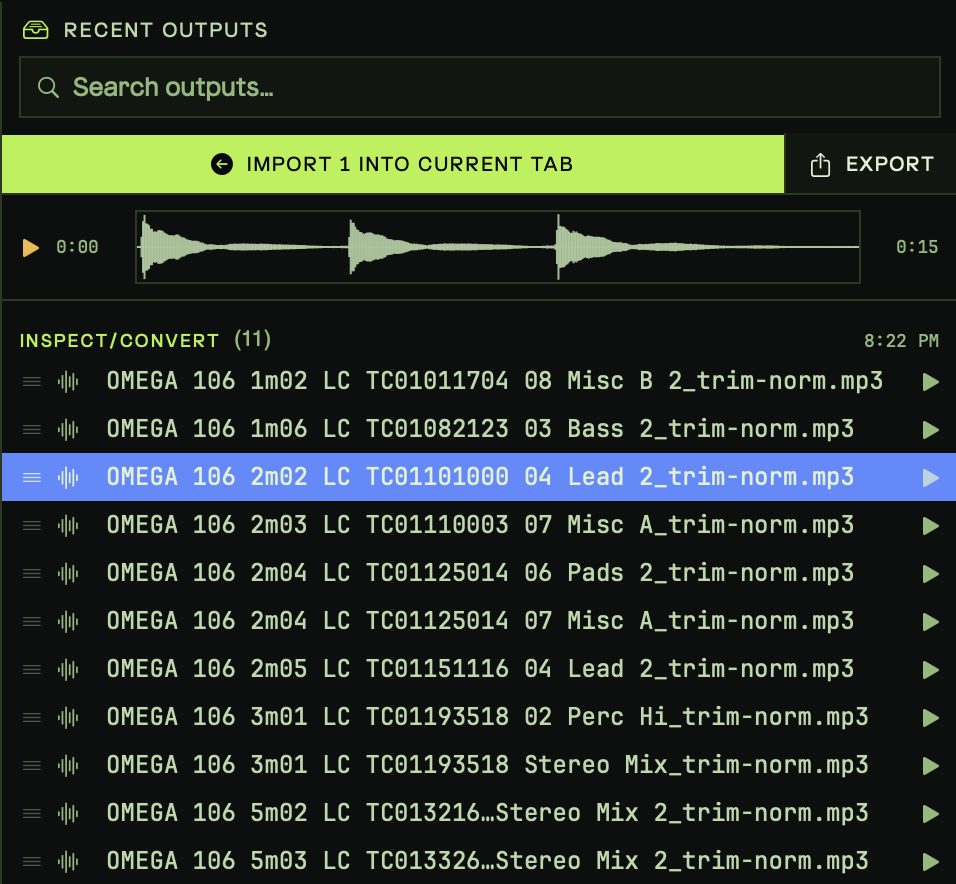Select file 1m06 TC01082123 03 Bass 2
This screenshot has width=956, height=884.
coord(480,429)
